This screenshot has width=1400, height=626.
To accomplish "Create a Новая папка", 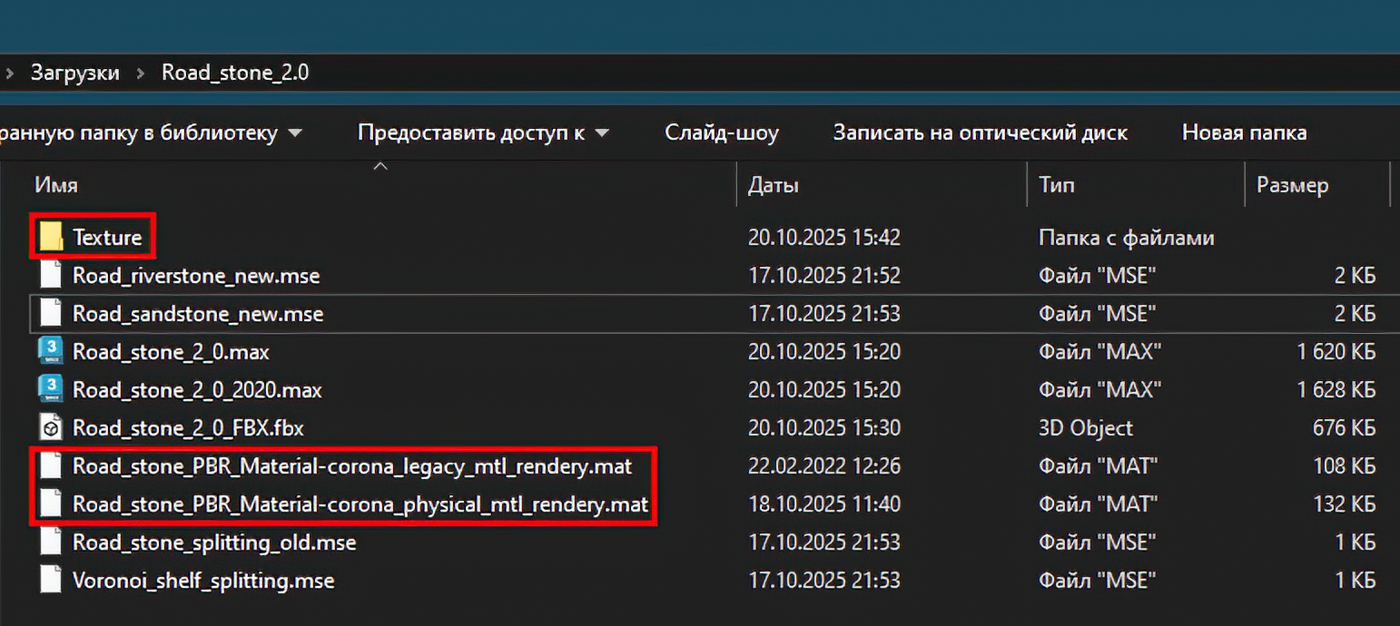I will tap(1244, 132).
